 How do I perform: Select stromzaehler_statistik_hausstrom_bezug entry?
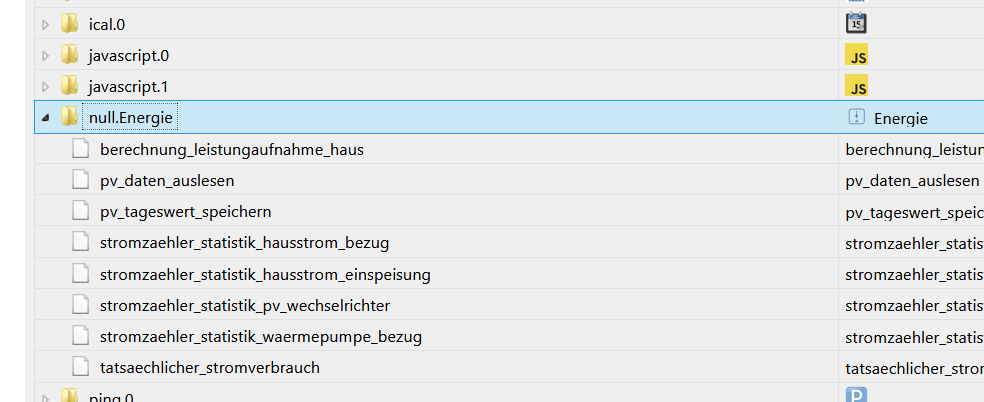click(244, 243)
